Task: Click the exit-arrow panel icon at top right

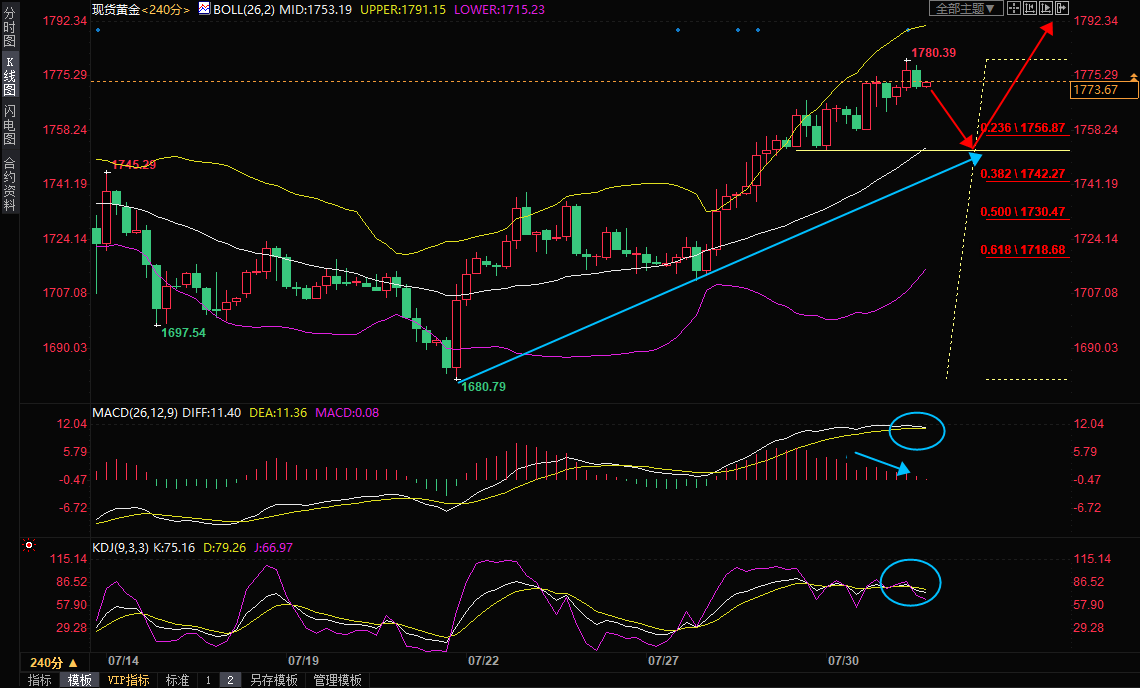Action: (1062, 8)
